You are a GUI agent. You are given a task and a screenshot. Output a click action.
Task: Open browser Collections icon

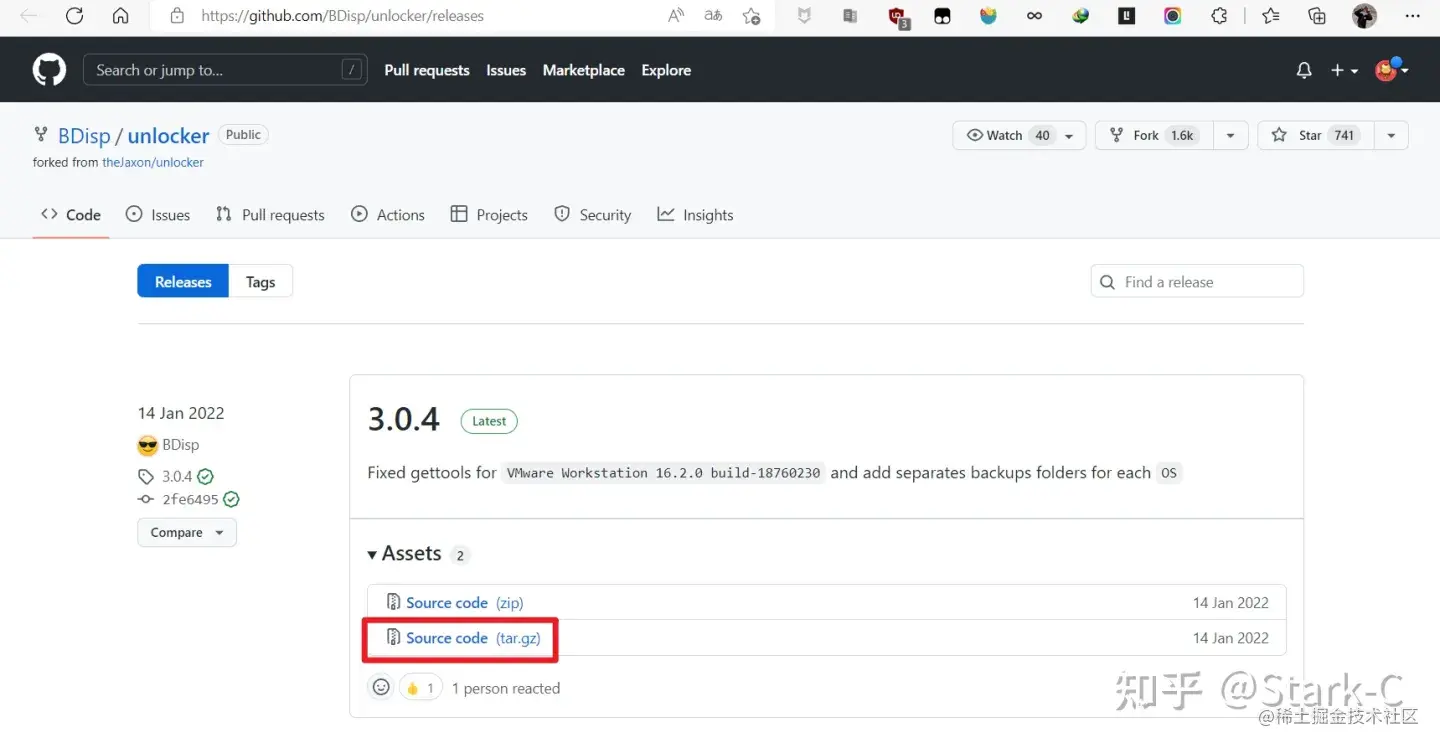coord(1317,16)
